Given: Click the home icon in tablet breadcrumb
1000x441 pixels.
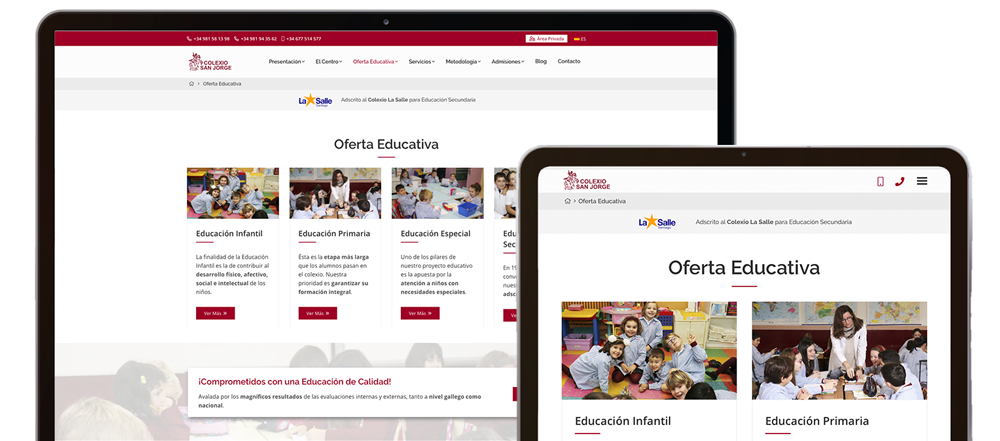Looking at the screenshot, I should click(568, 201).
